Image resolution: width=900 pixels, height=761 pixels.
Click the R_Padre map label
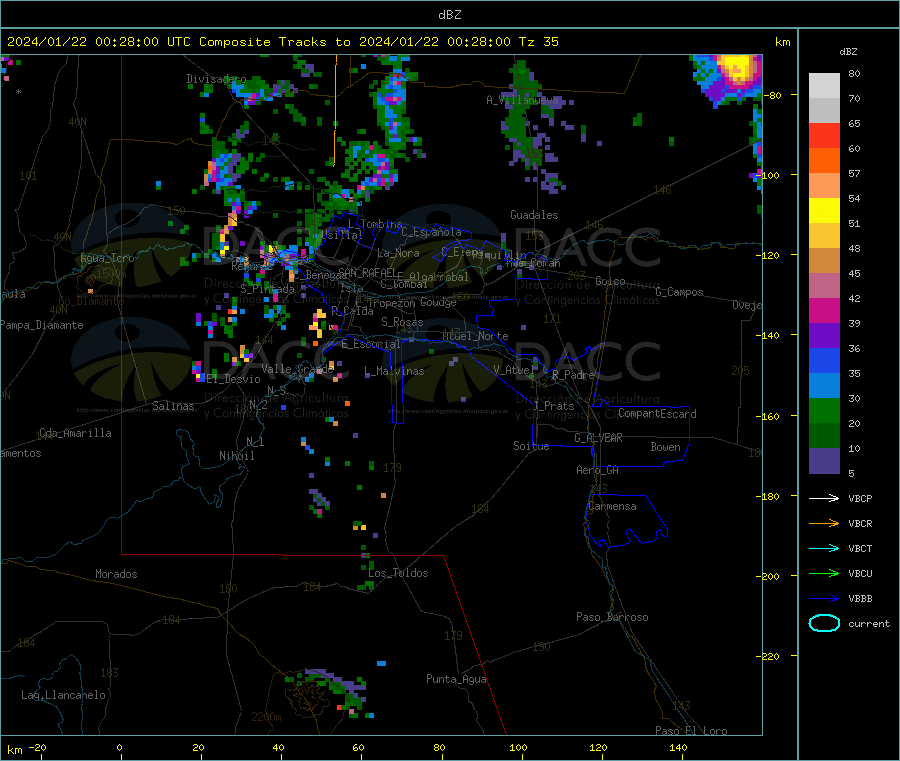tap(573, 375)
